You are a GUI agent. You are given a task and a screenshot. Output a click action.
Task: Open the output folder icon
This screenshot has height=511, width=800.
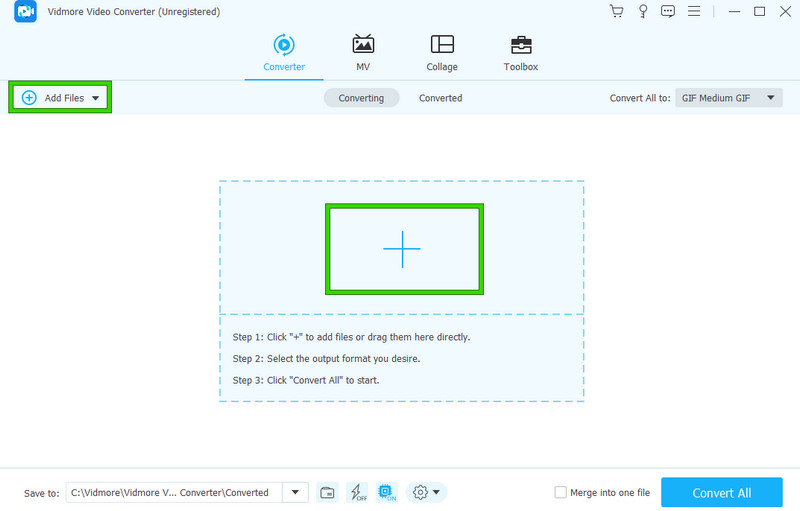[x=327, y=492]
